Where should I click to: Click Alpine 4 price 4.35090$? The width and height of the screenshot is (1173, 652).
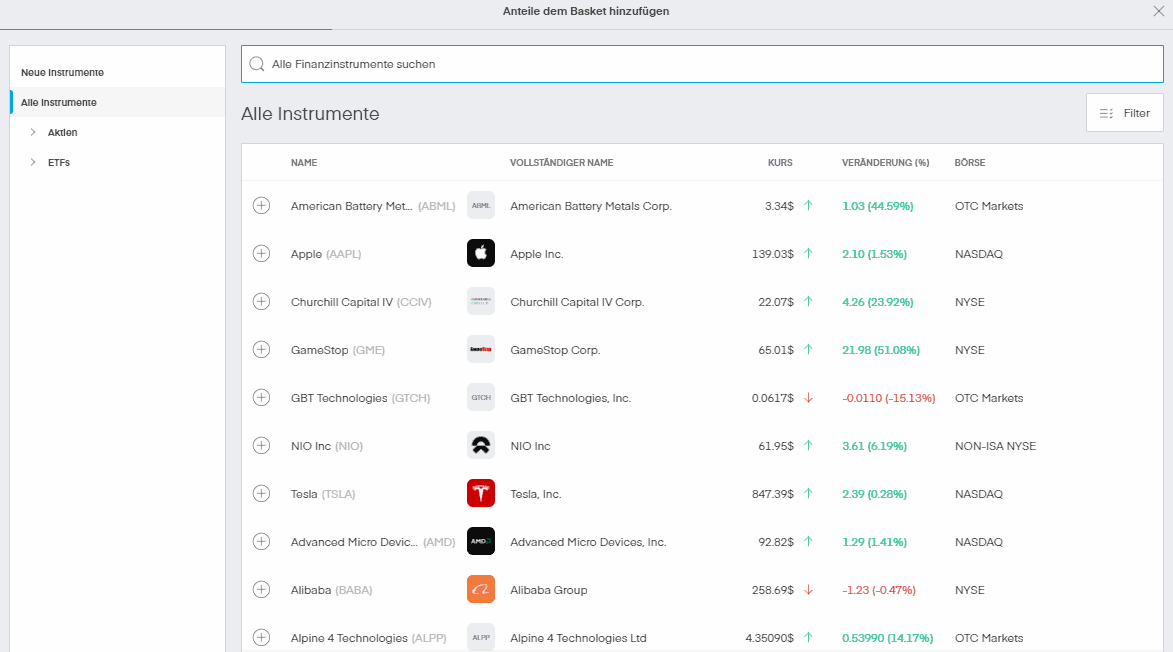[x=769, y=638]
